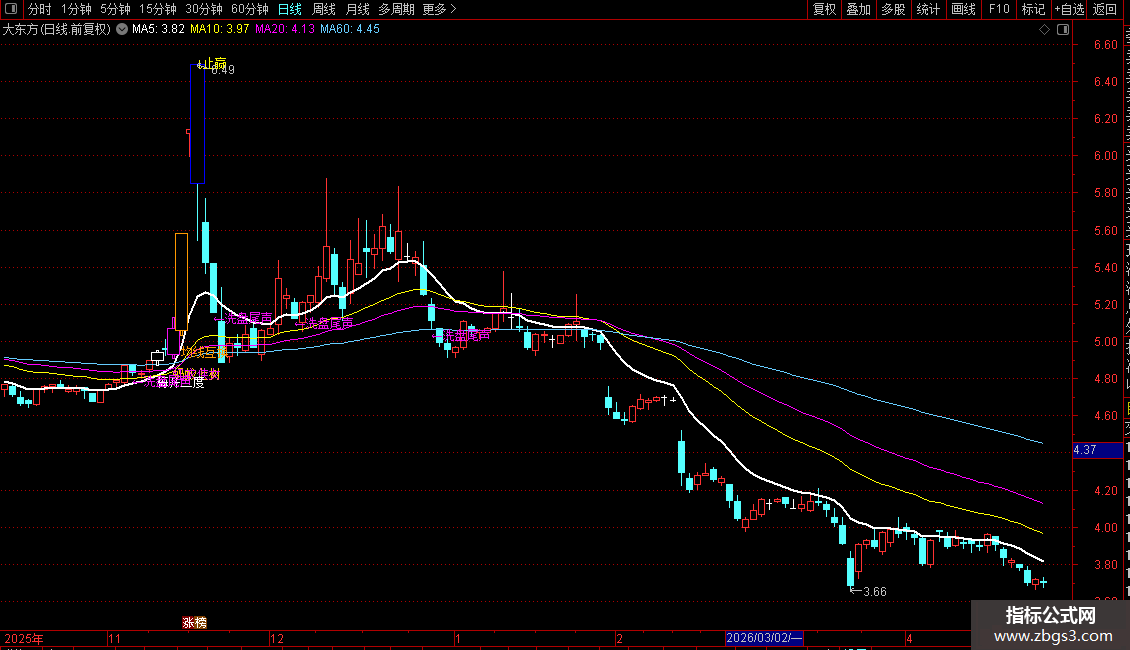
Task: Click the 叠加 overlay button
Action: (858, 9)
